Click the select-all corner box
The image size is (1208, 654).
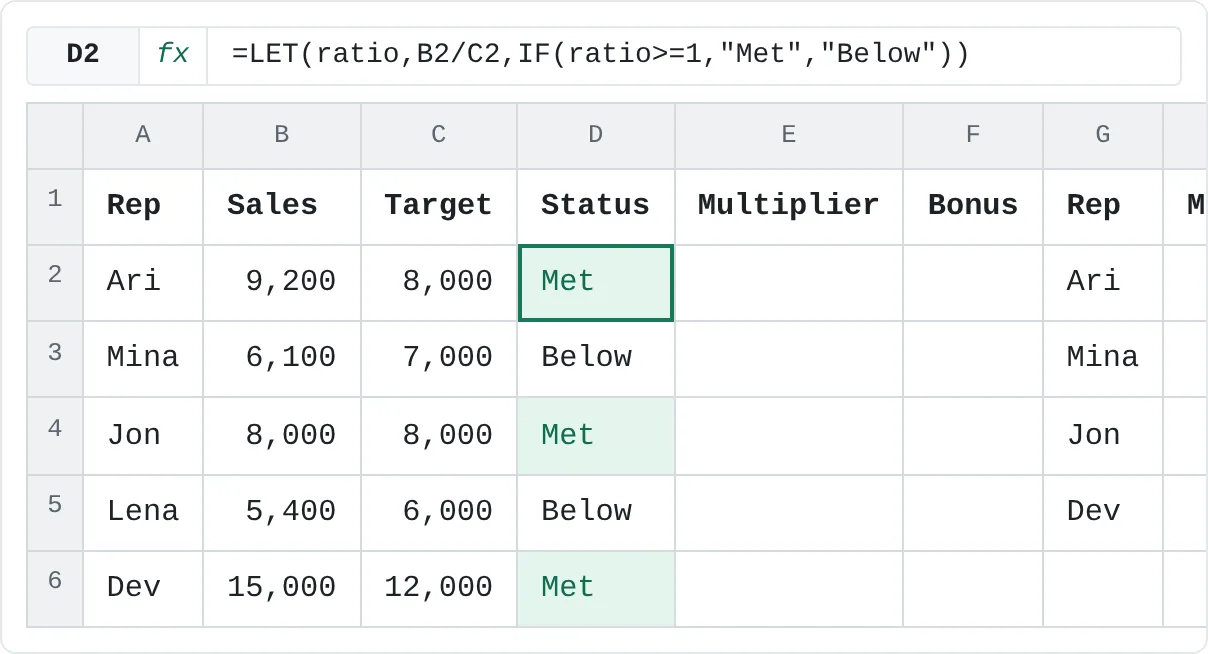pyautogui.click(x=55, y=135)
